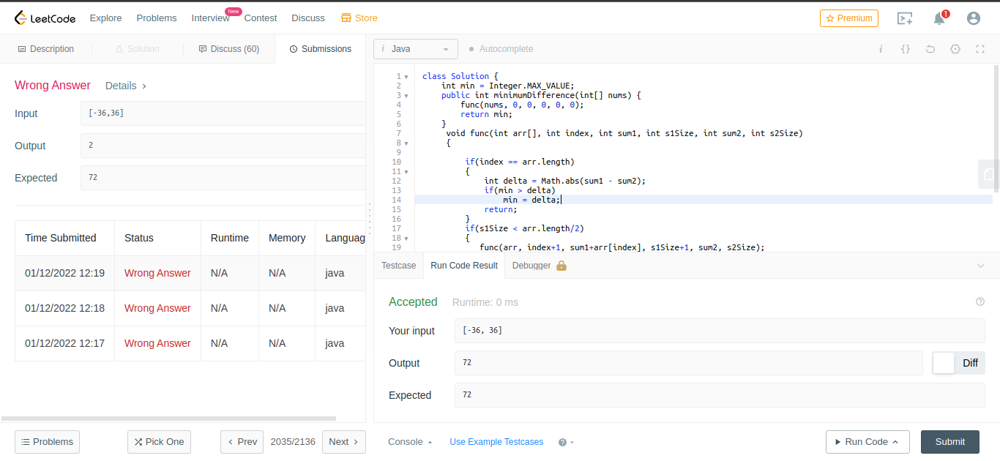Click the testcase help question mark icon
Image resolution: width=1000 pixels, height=461 pixels.
click(562, 442)
